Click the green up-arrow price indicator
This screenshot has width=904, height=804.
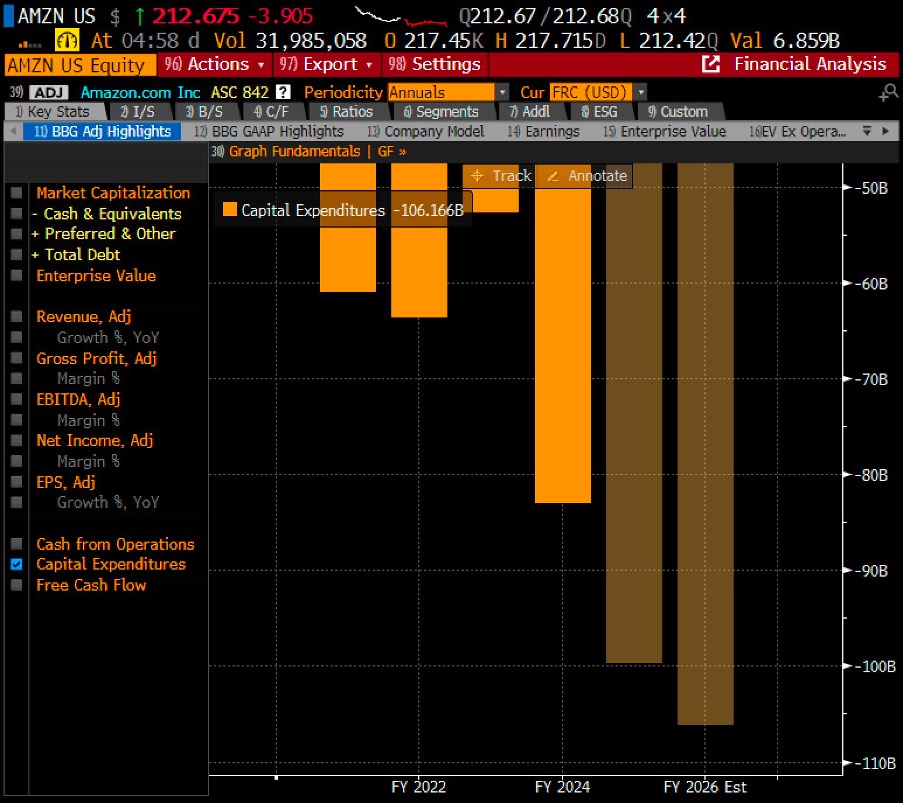(139, 17)
